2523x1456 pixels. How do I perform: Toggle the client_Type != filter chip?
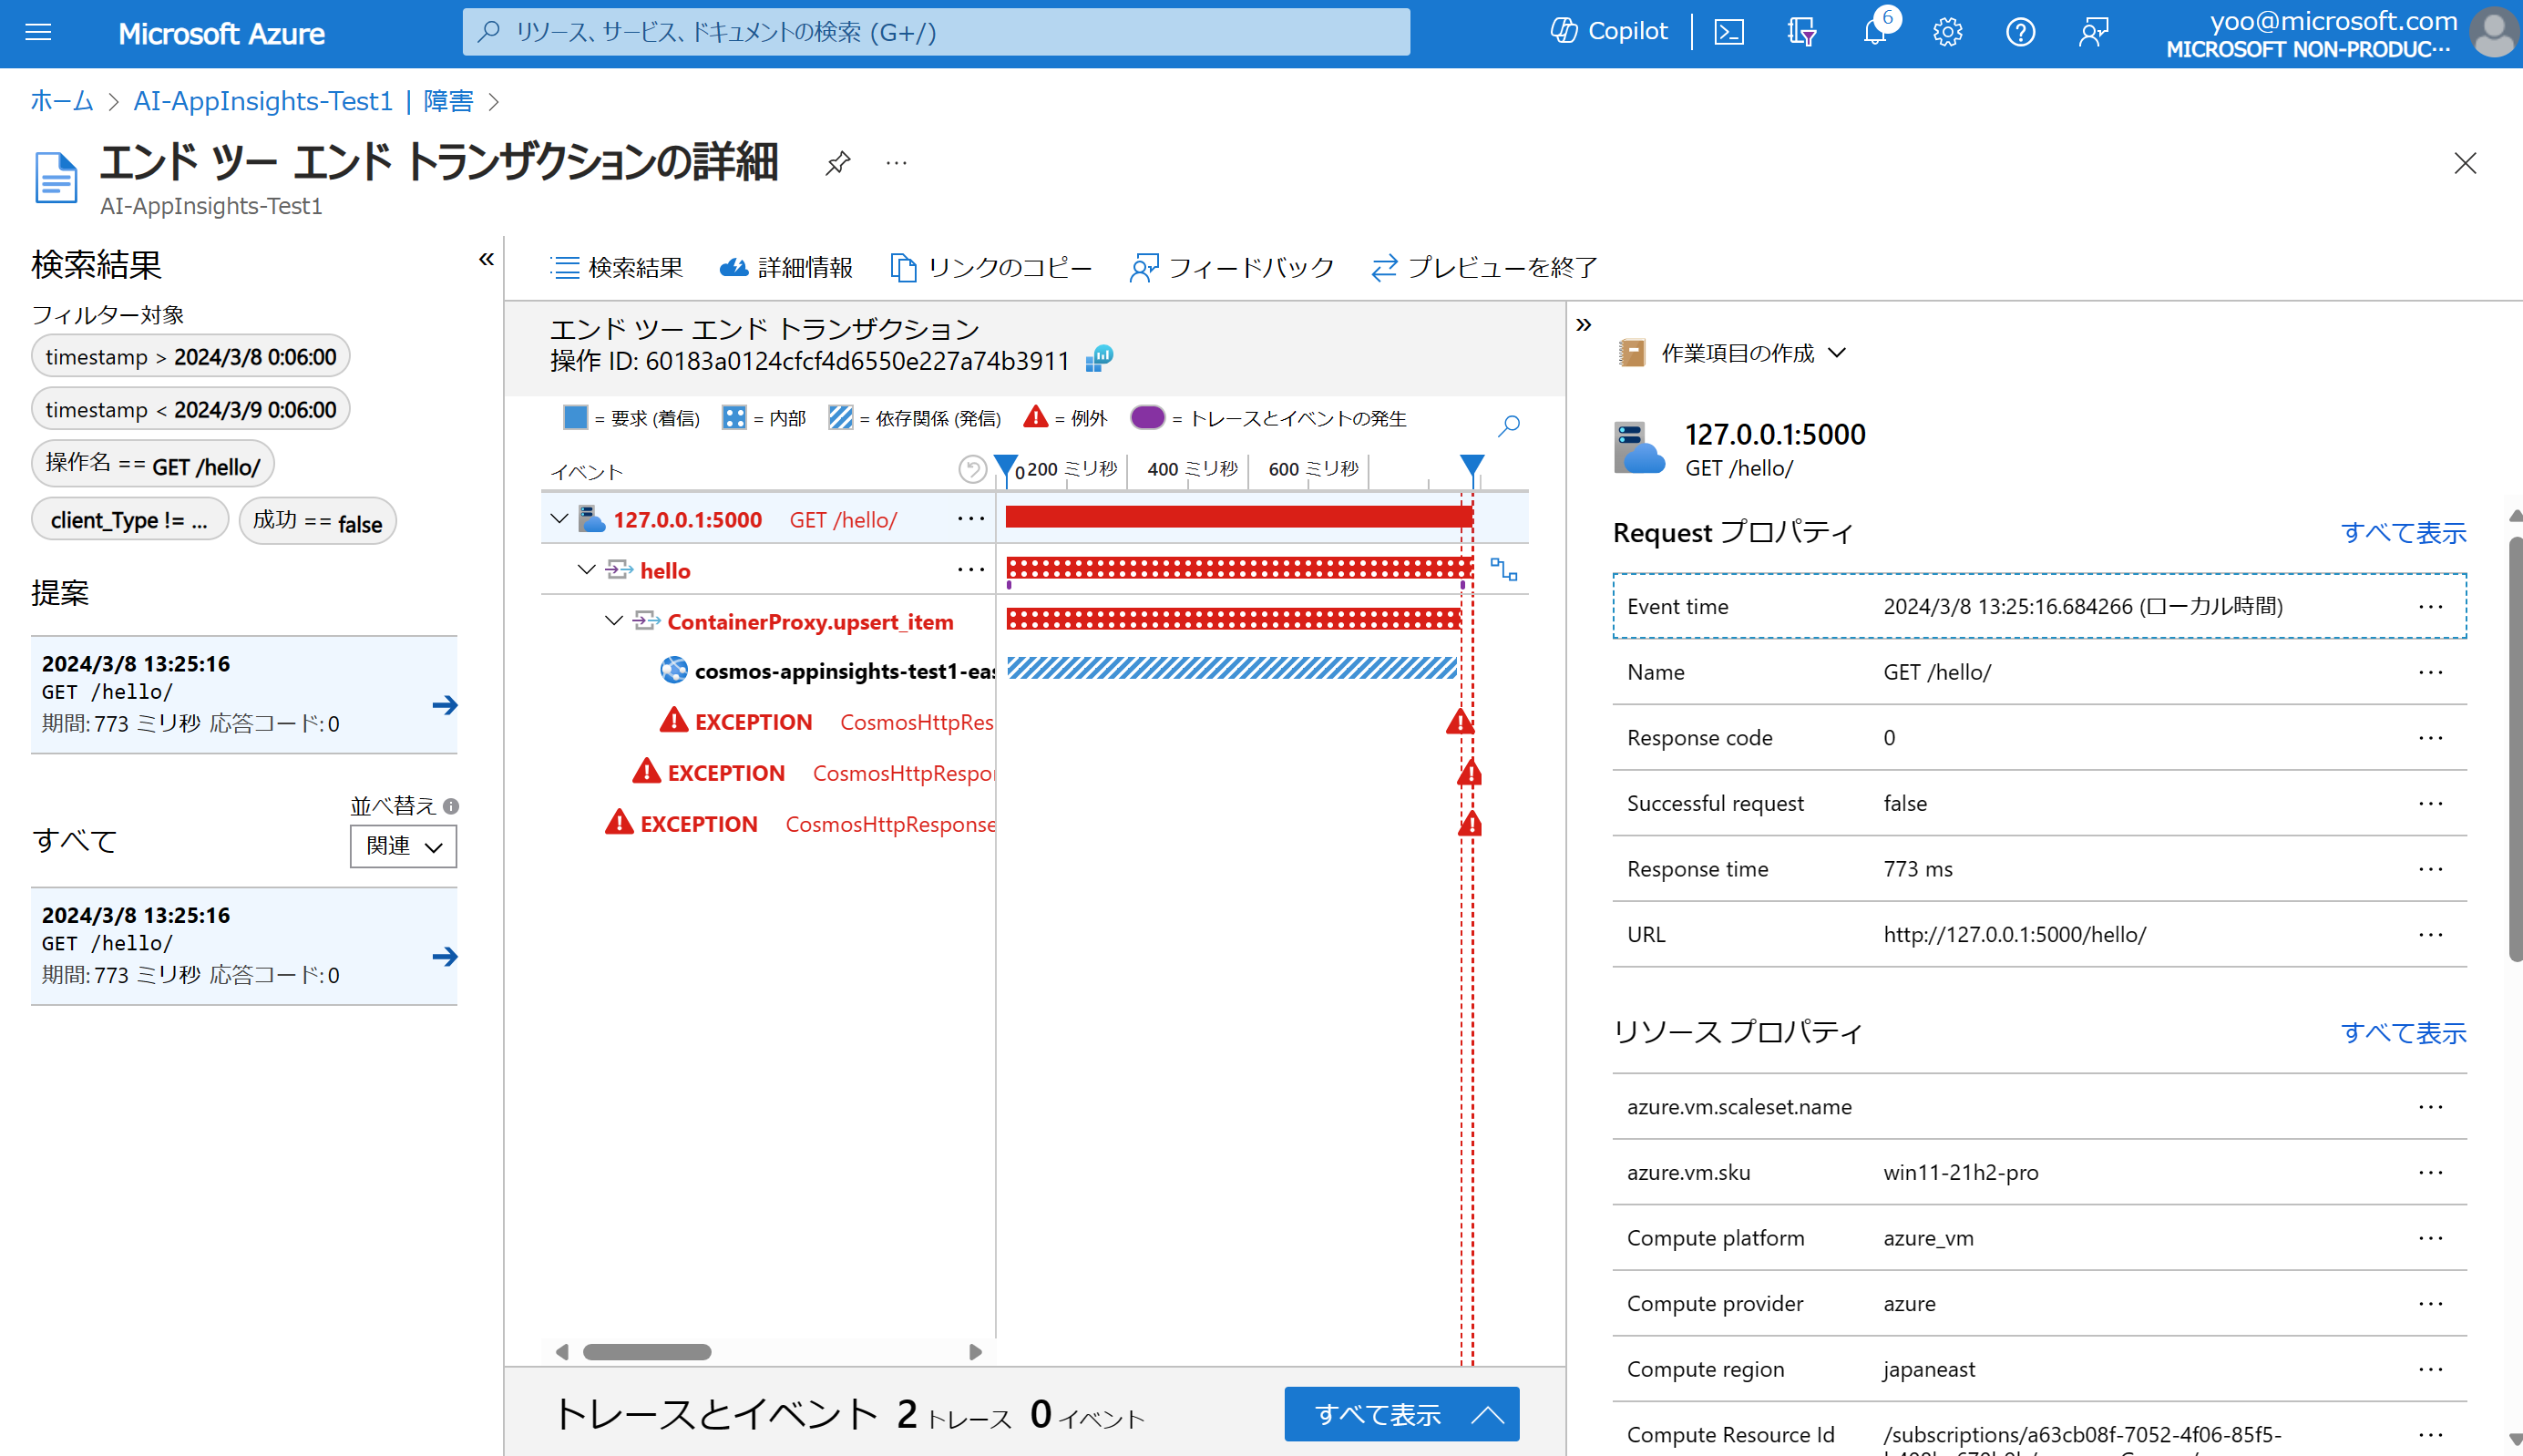[x=129, y=519]
